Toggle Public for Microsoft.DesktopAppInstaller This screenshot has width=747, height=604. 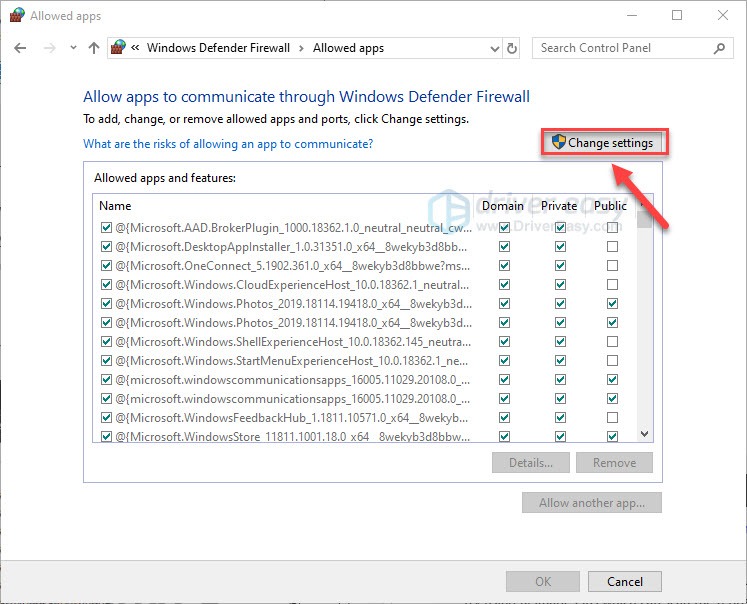coord(612,247)
